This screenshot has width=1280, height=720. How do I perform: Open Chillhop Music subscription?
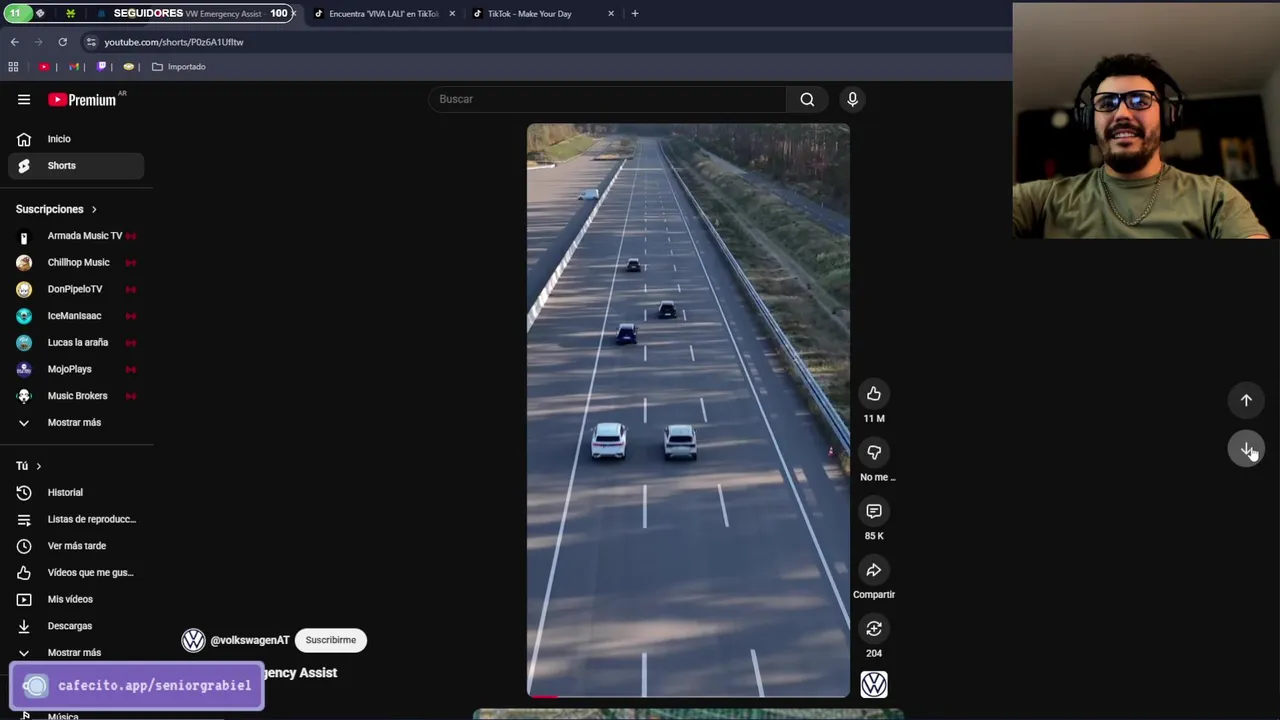pyautogui.click(x=76, y=263)
